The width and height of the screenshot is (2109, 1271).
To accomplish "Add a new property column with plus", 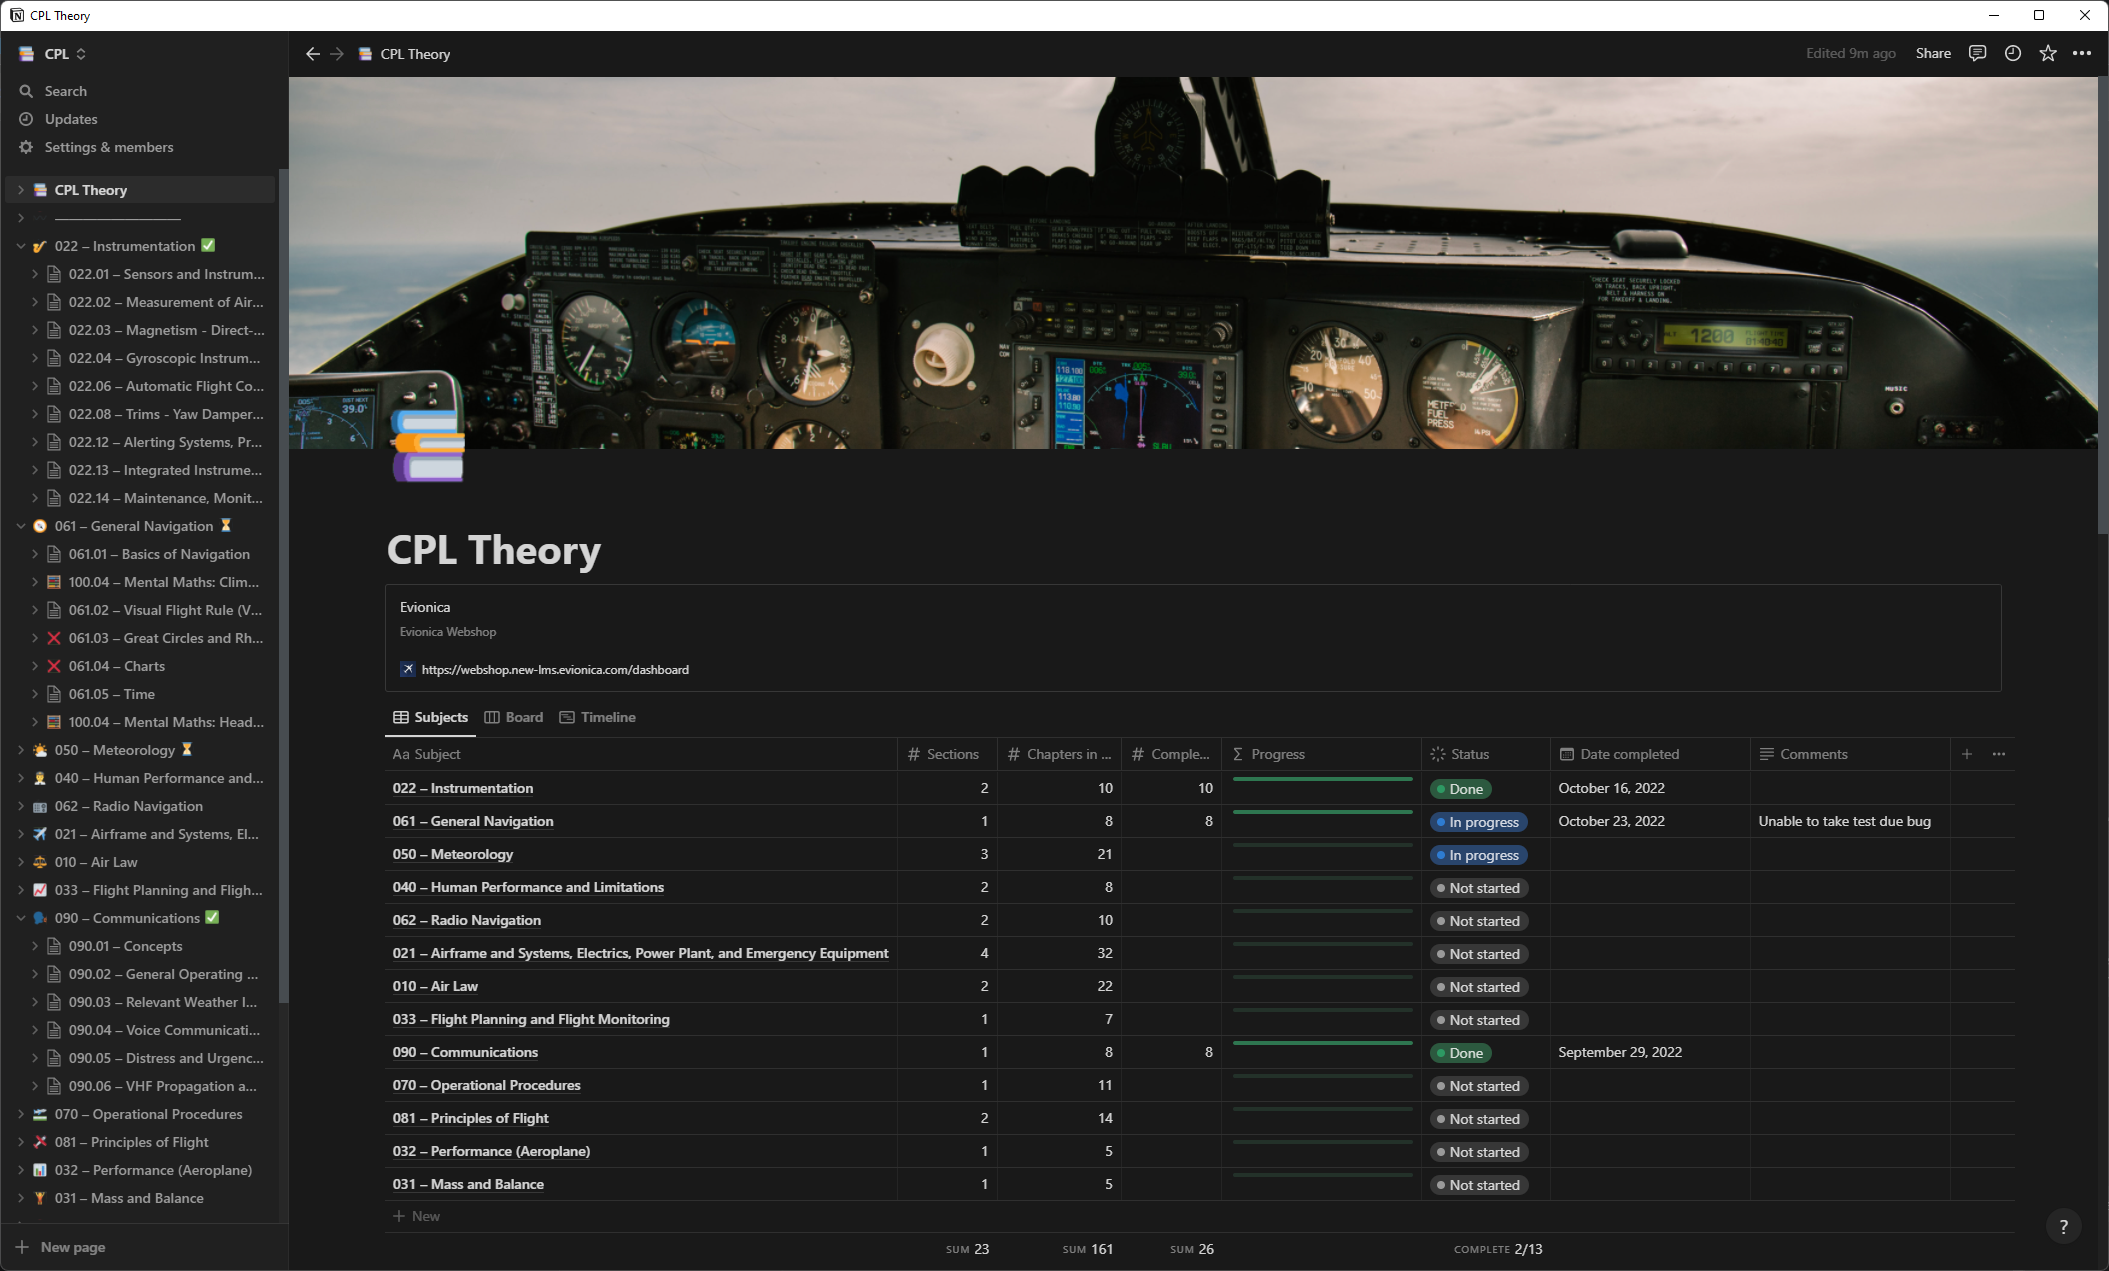I will click(1967, 754).
